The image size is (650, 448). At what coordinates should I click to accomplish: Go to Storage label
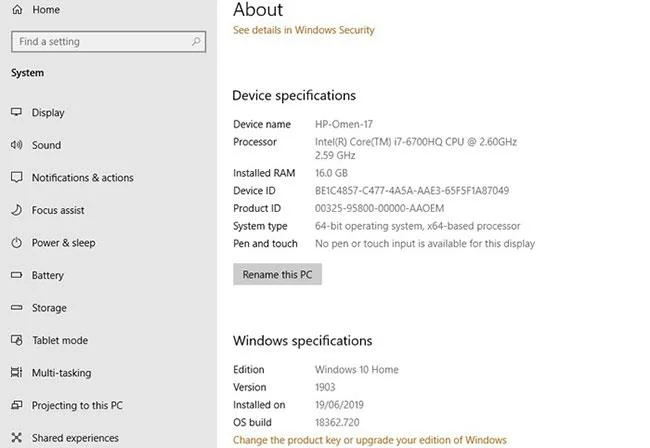(x=49, y=308)
